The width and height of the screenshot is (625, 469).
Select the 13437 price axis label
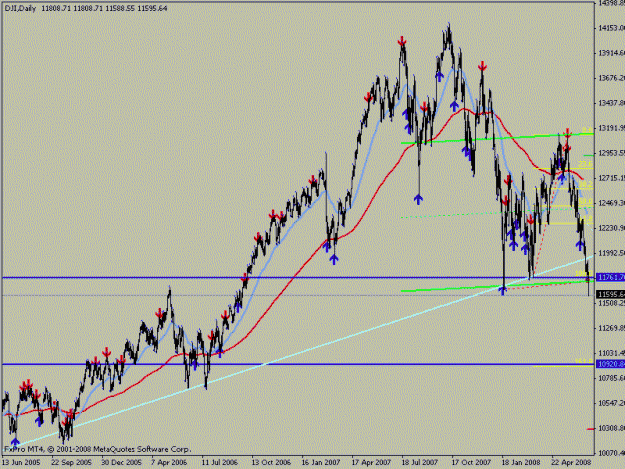pos(611,103)
